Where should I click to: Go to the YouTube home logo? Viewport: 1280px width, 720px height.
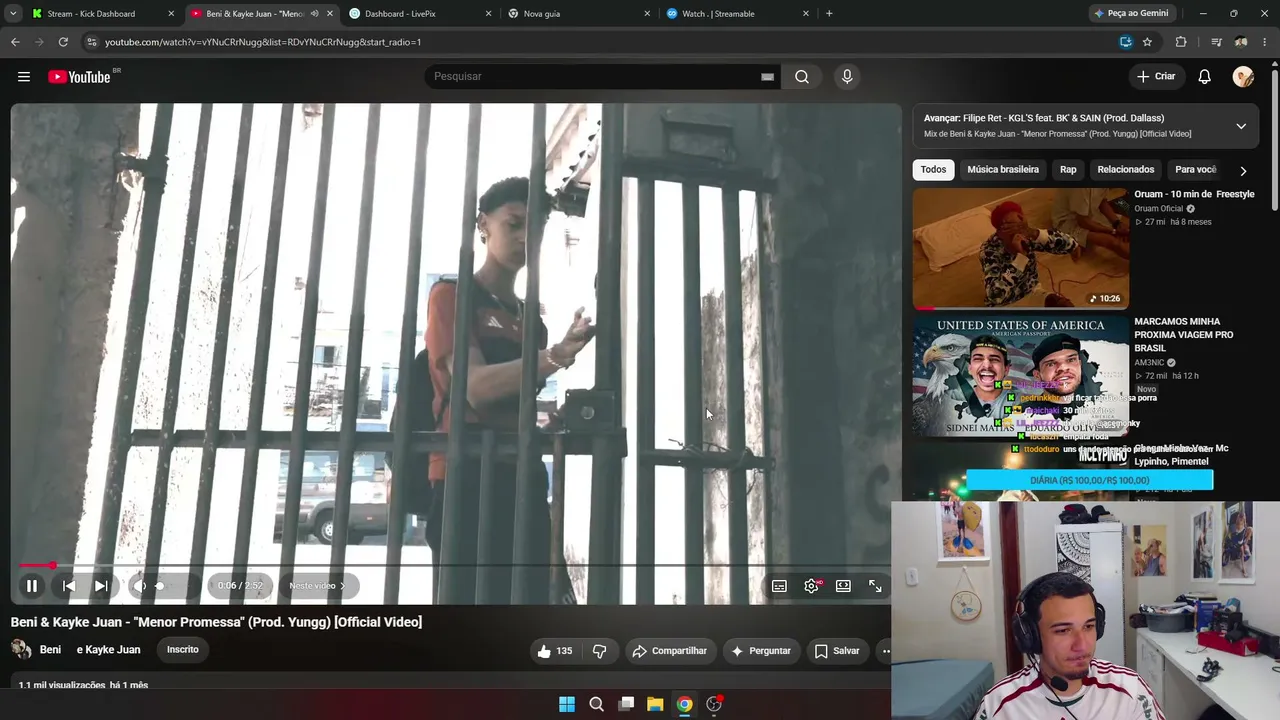point(79,77)
